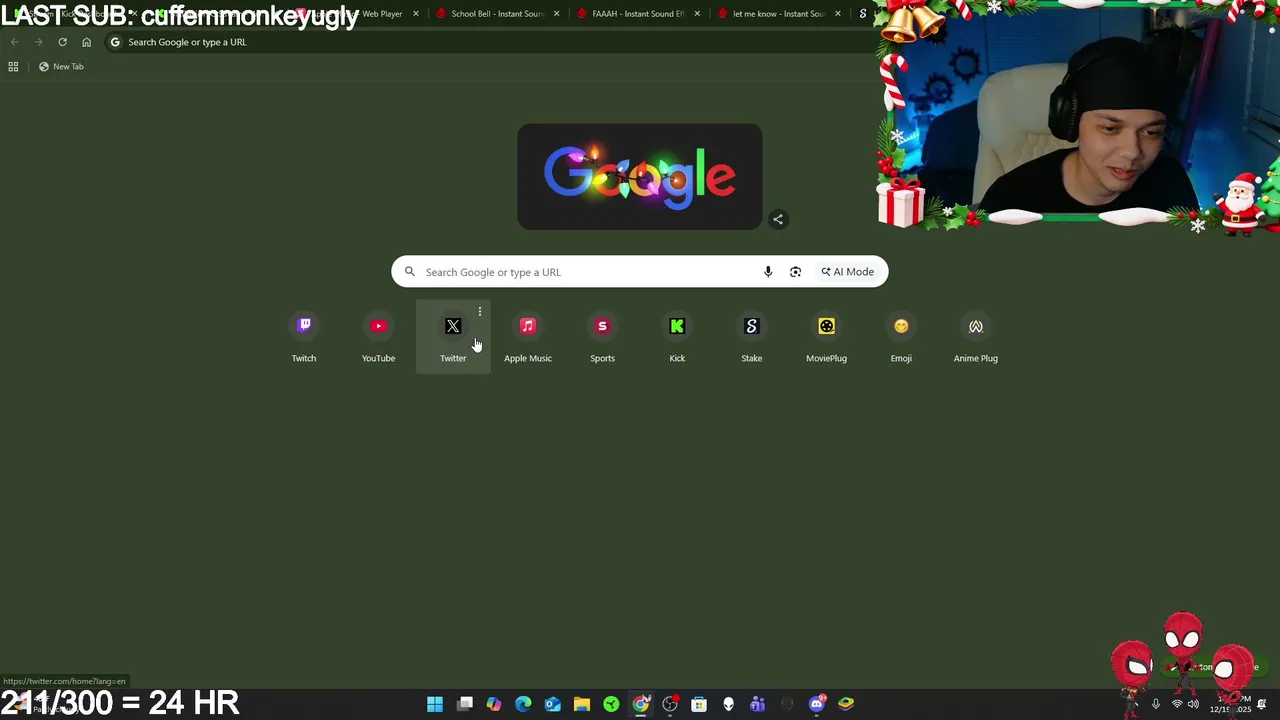Open the Twitter shortcut tile
Image resolution: width=1280 pixels, height=720 pixels.
click(x=453, y=337)
